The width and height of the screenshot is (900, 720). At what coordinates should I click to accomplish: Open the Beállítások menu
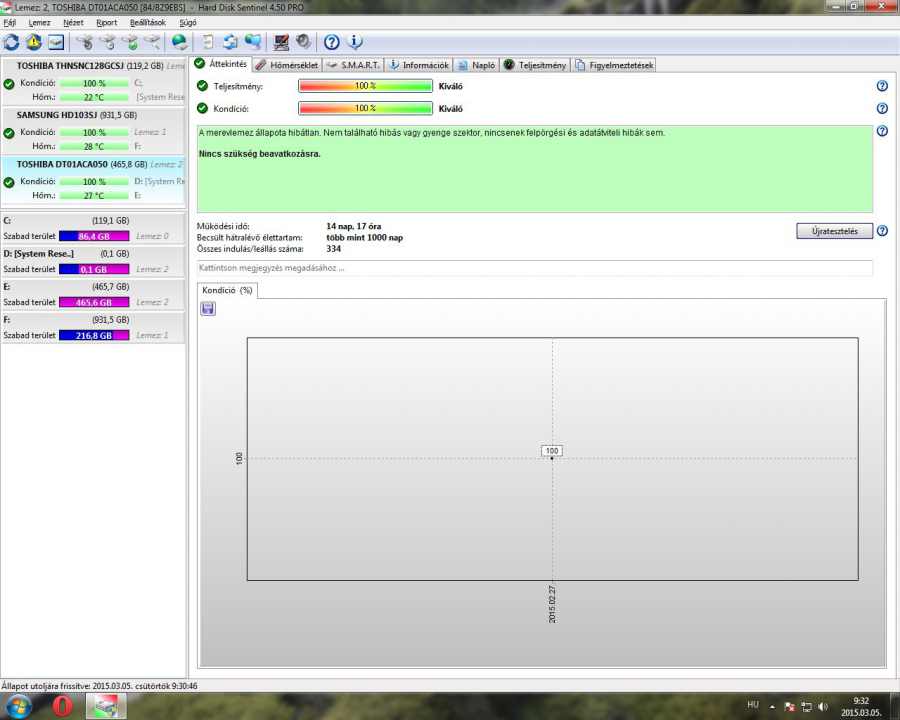[148, 22]
